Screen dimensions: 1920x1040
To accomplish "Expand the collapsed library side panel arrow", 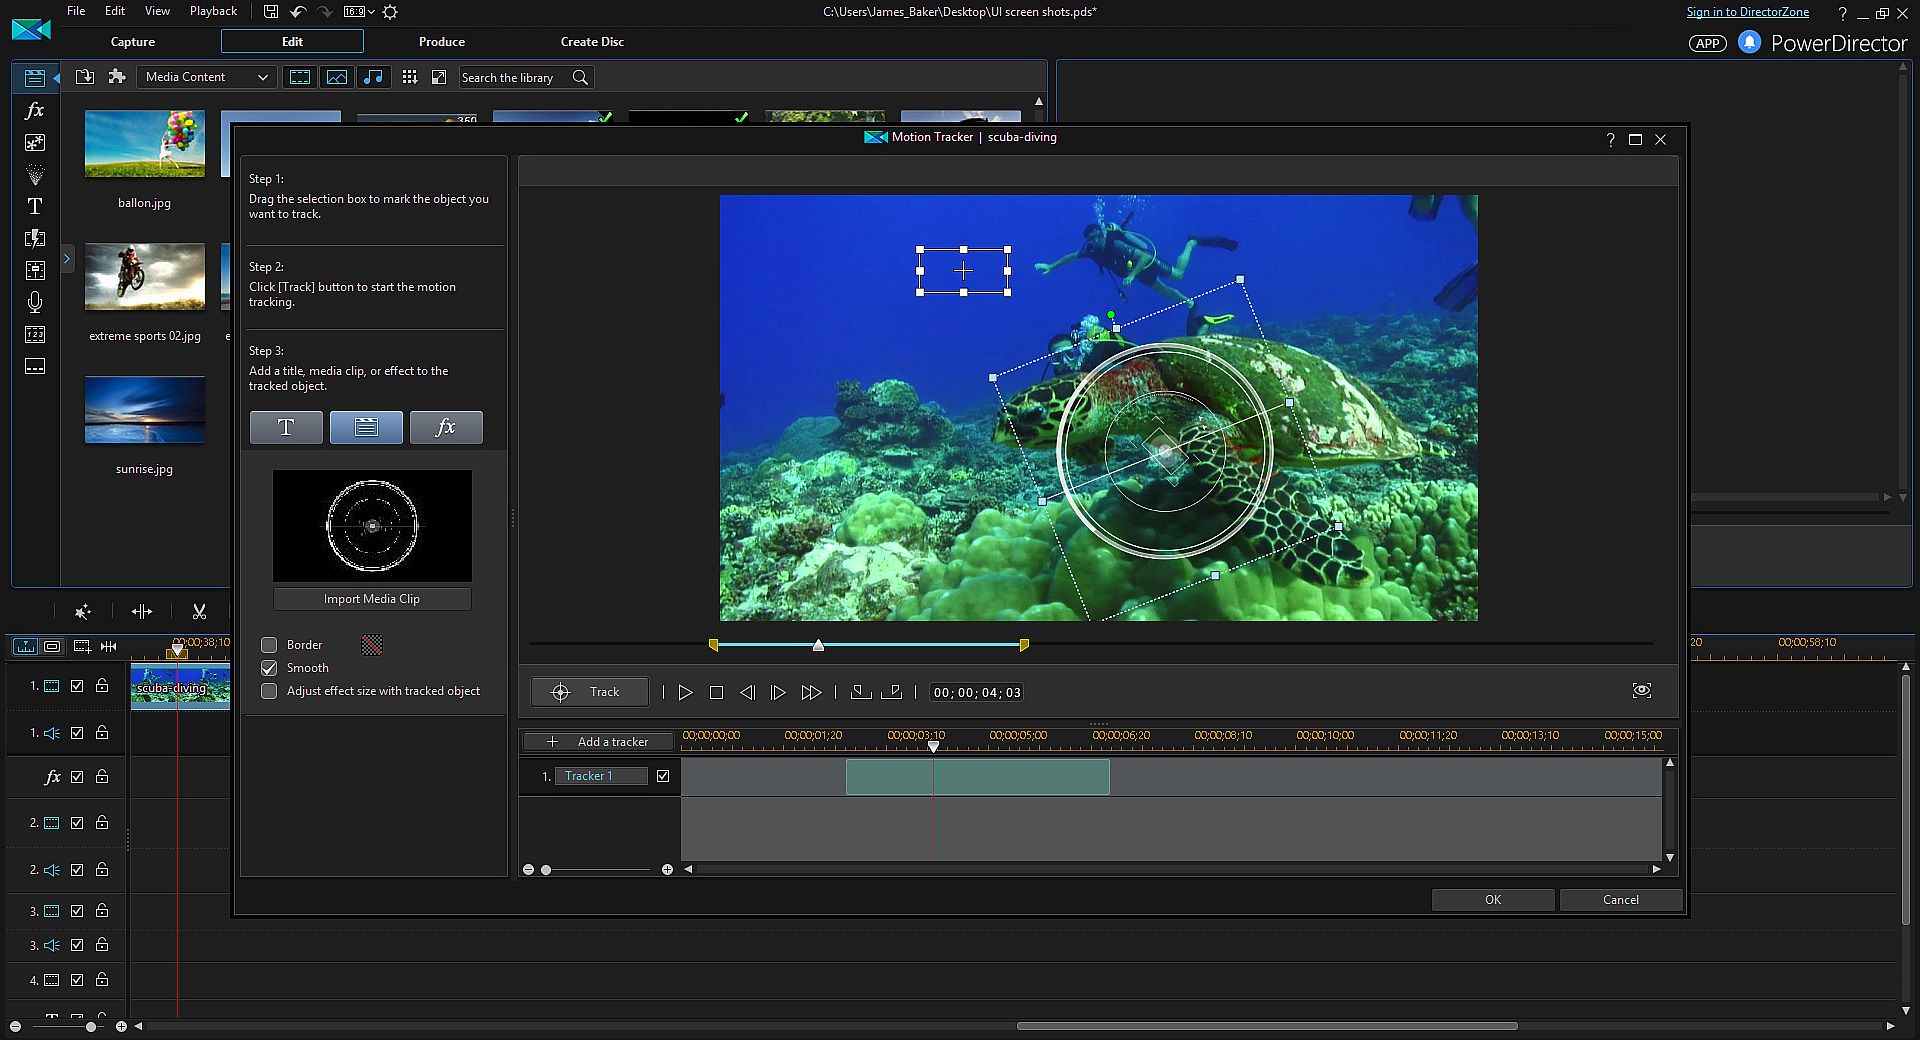I will [67, 259].
